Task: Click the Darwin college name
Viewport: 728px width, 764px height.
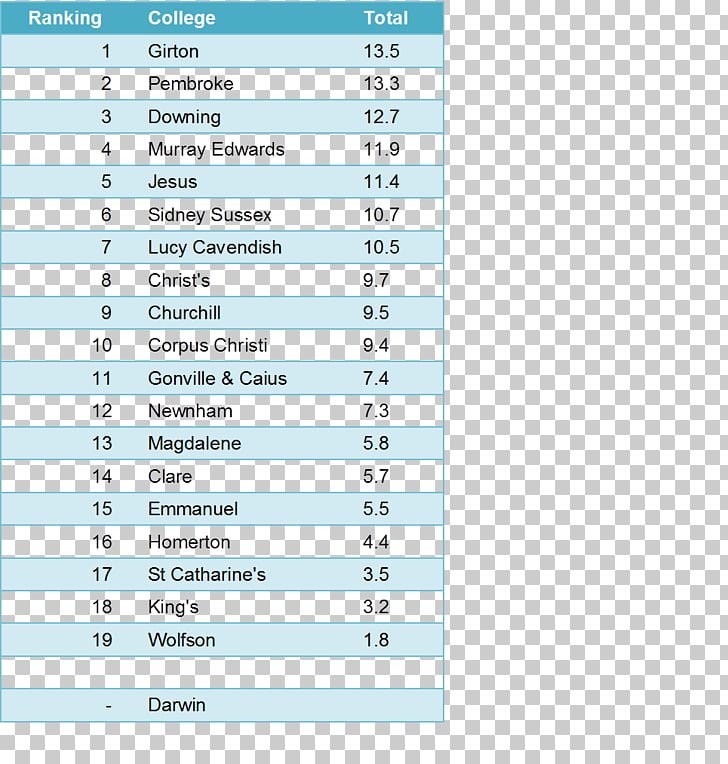Action: [176, 705]
